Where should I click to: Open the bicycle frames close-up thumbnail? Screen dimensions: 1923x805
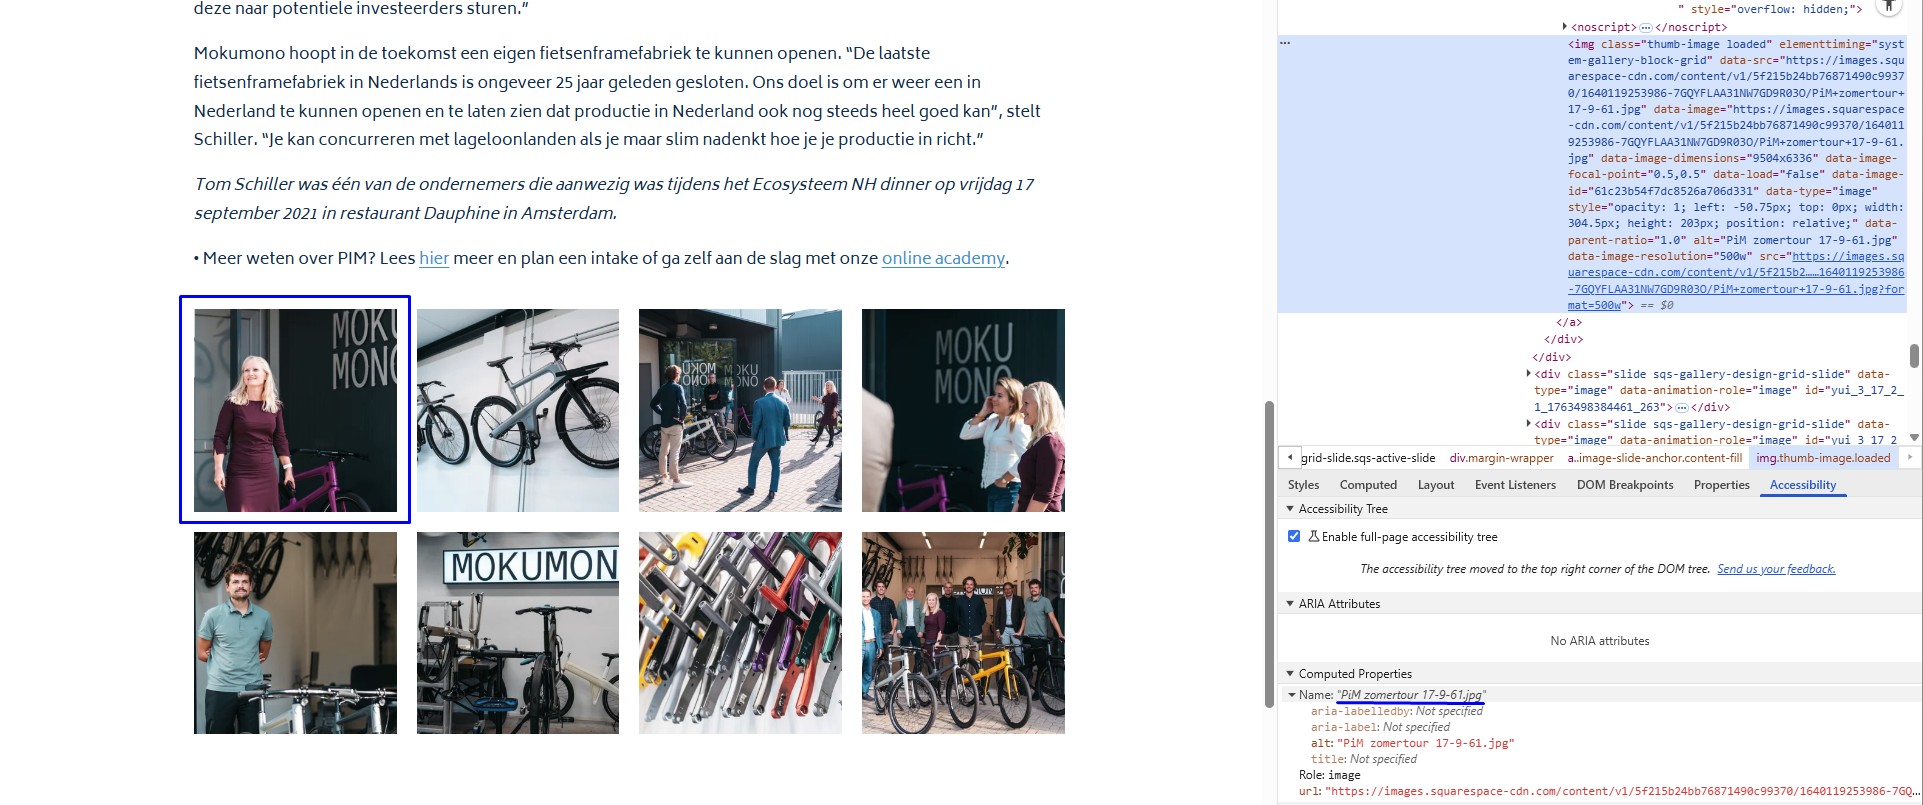(740, 633)
